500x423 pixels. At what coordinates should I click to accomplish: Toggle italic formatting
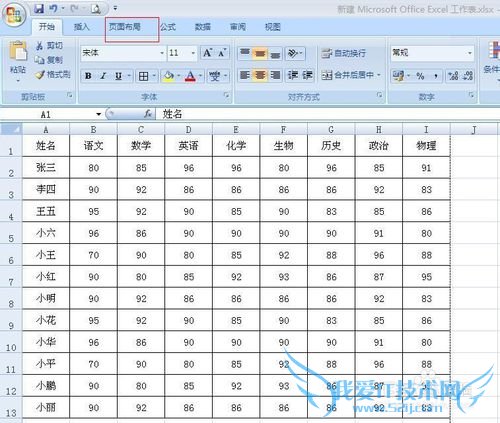point(103,76)
